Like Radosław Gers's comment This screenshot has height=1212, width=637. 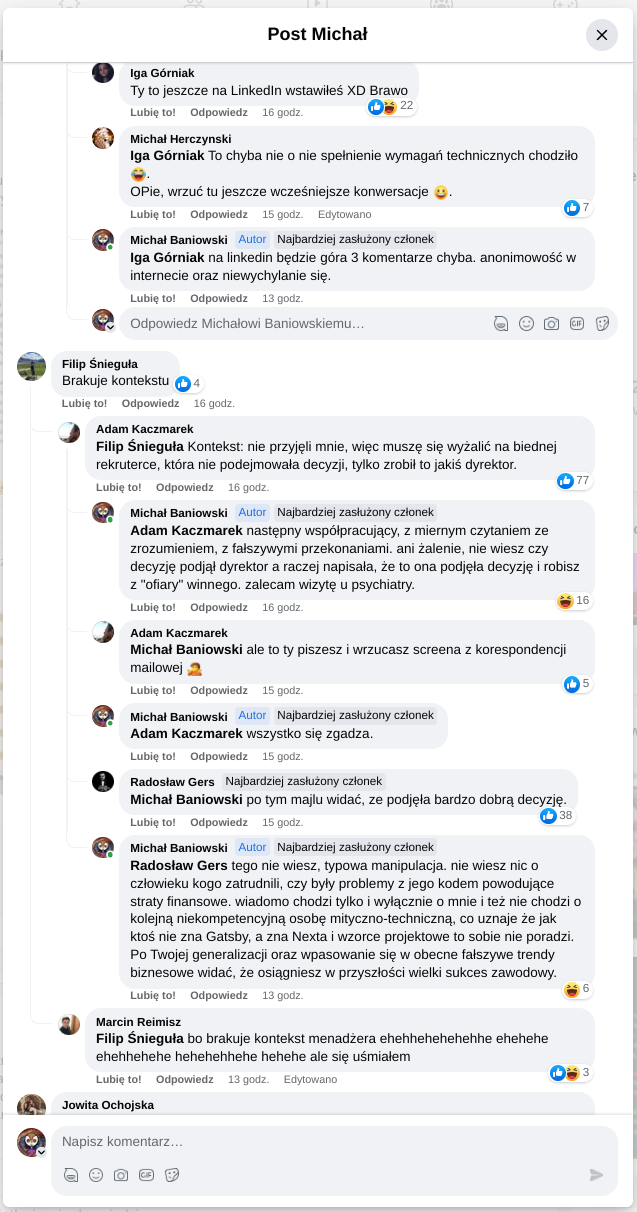tap(153, 822)
